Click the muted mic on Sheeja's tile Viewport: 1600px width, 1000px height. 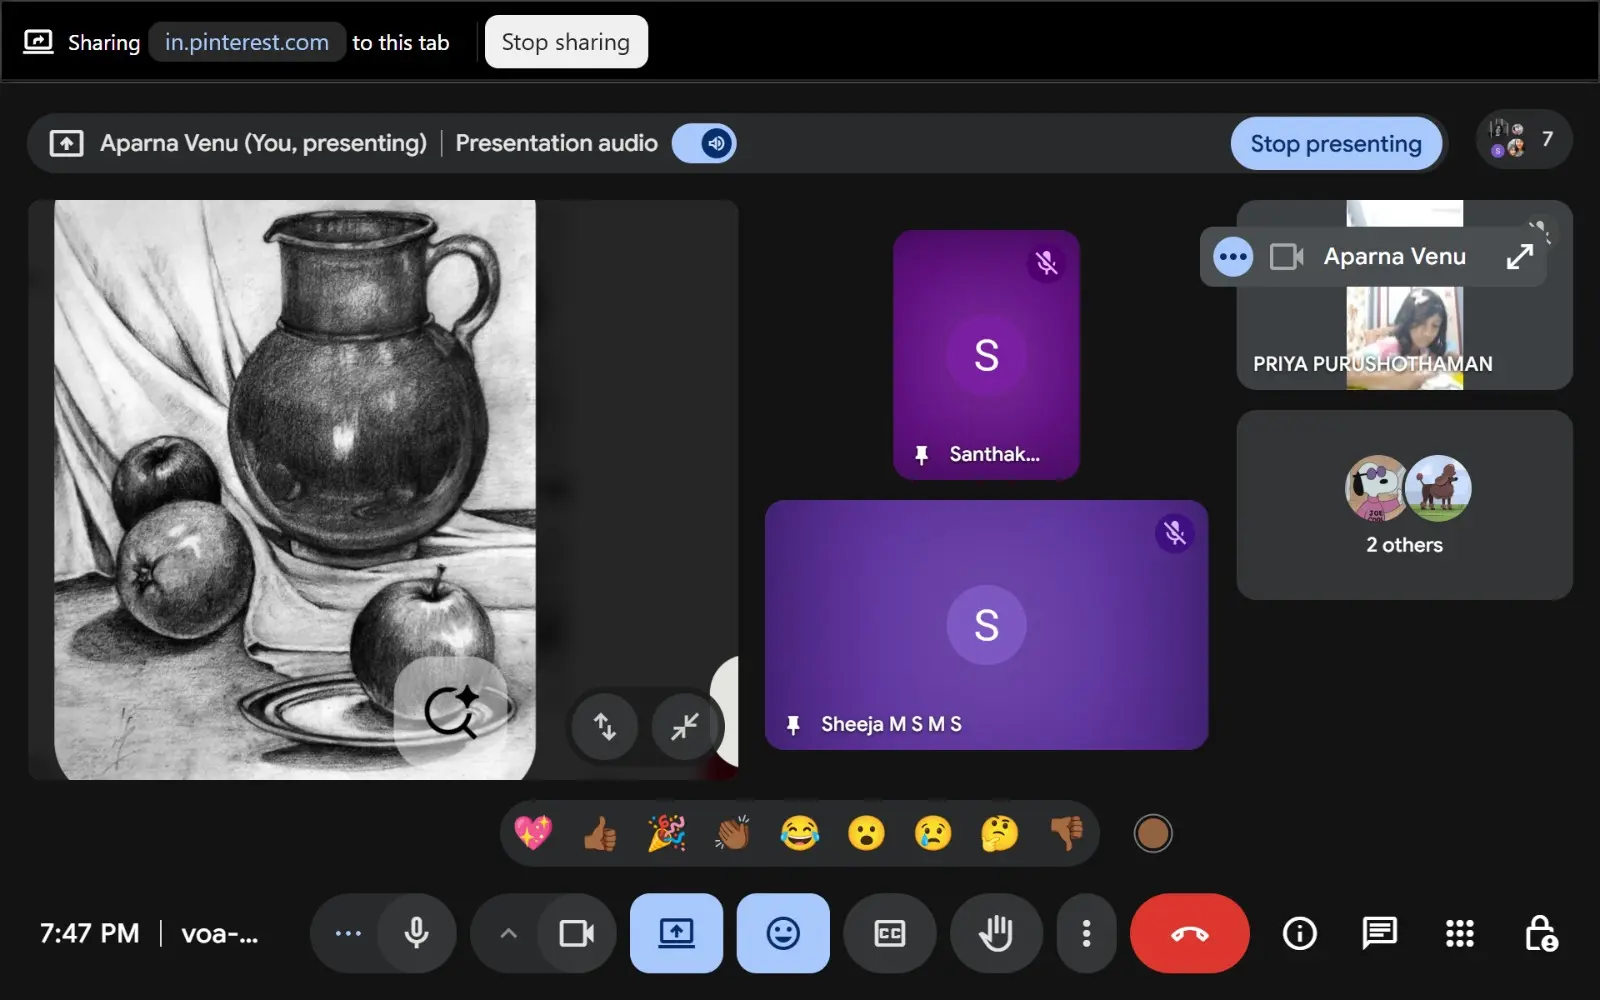[1175, 533]
